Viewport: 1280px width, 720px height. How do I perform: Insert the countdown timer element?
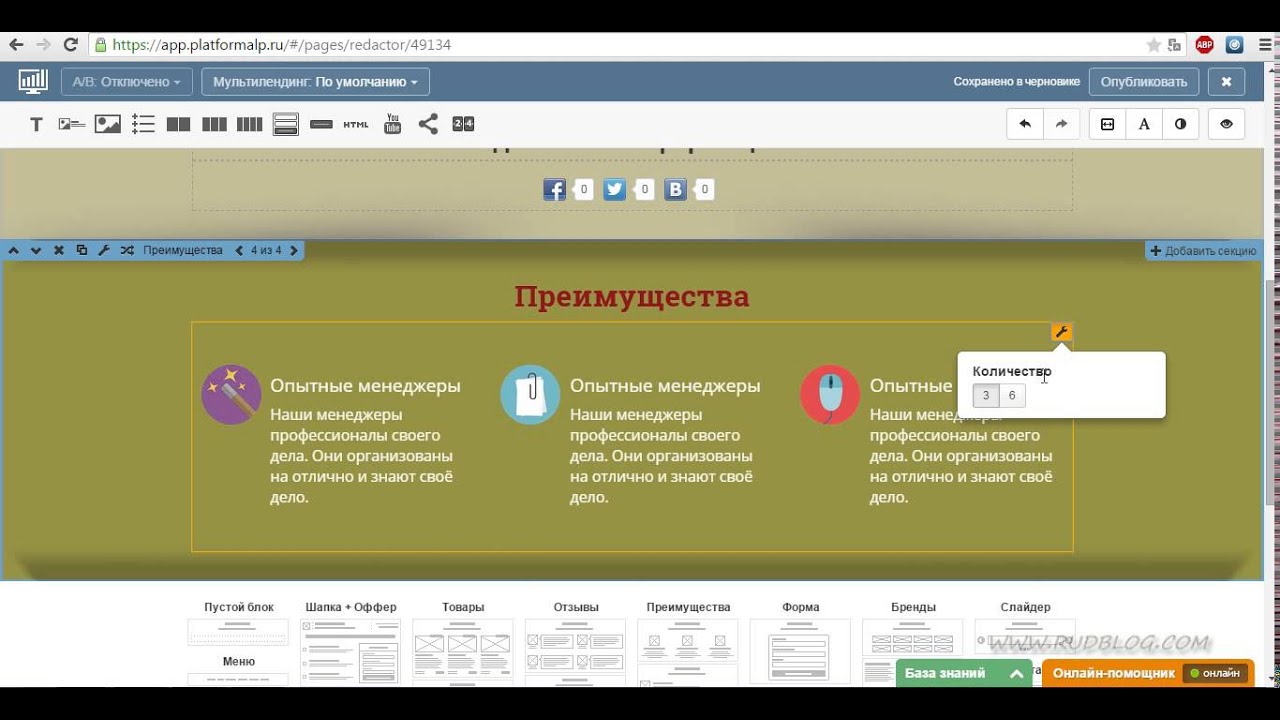[x=463, y=124]
